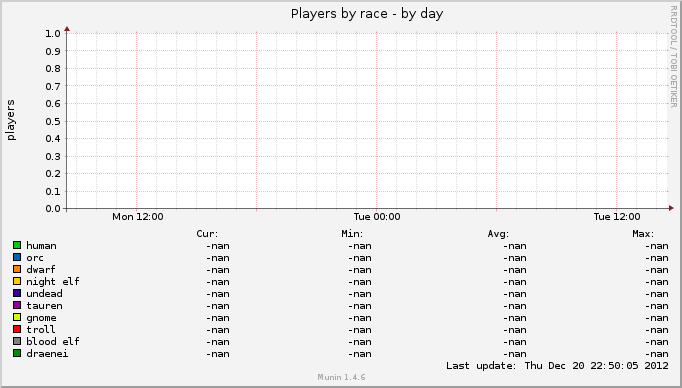The width and height of the screenshot is (682, 388).
Task: Click the orc blue legend swatch
Action: click(x=17, y=257)
